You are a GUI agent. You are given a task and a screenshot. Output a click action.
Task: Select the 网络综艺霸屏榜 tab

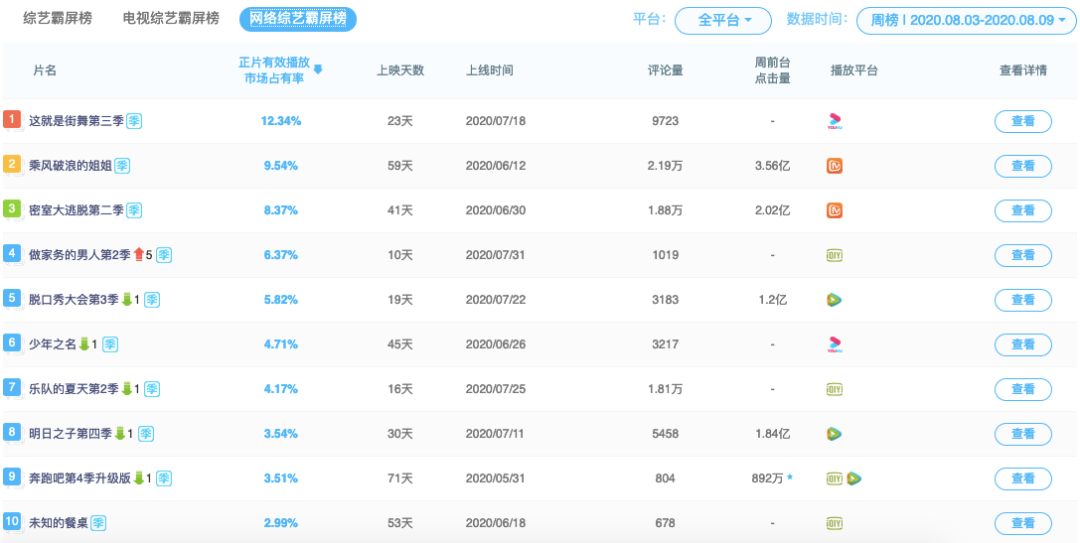[x=298, y=19]
